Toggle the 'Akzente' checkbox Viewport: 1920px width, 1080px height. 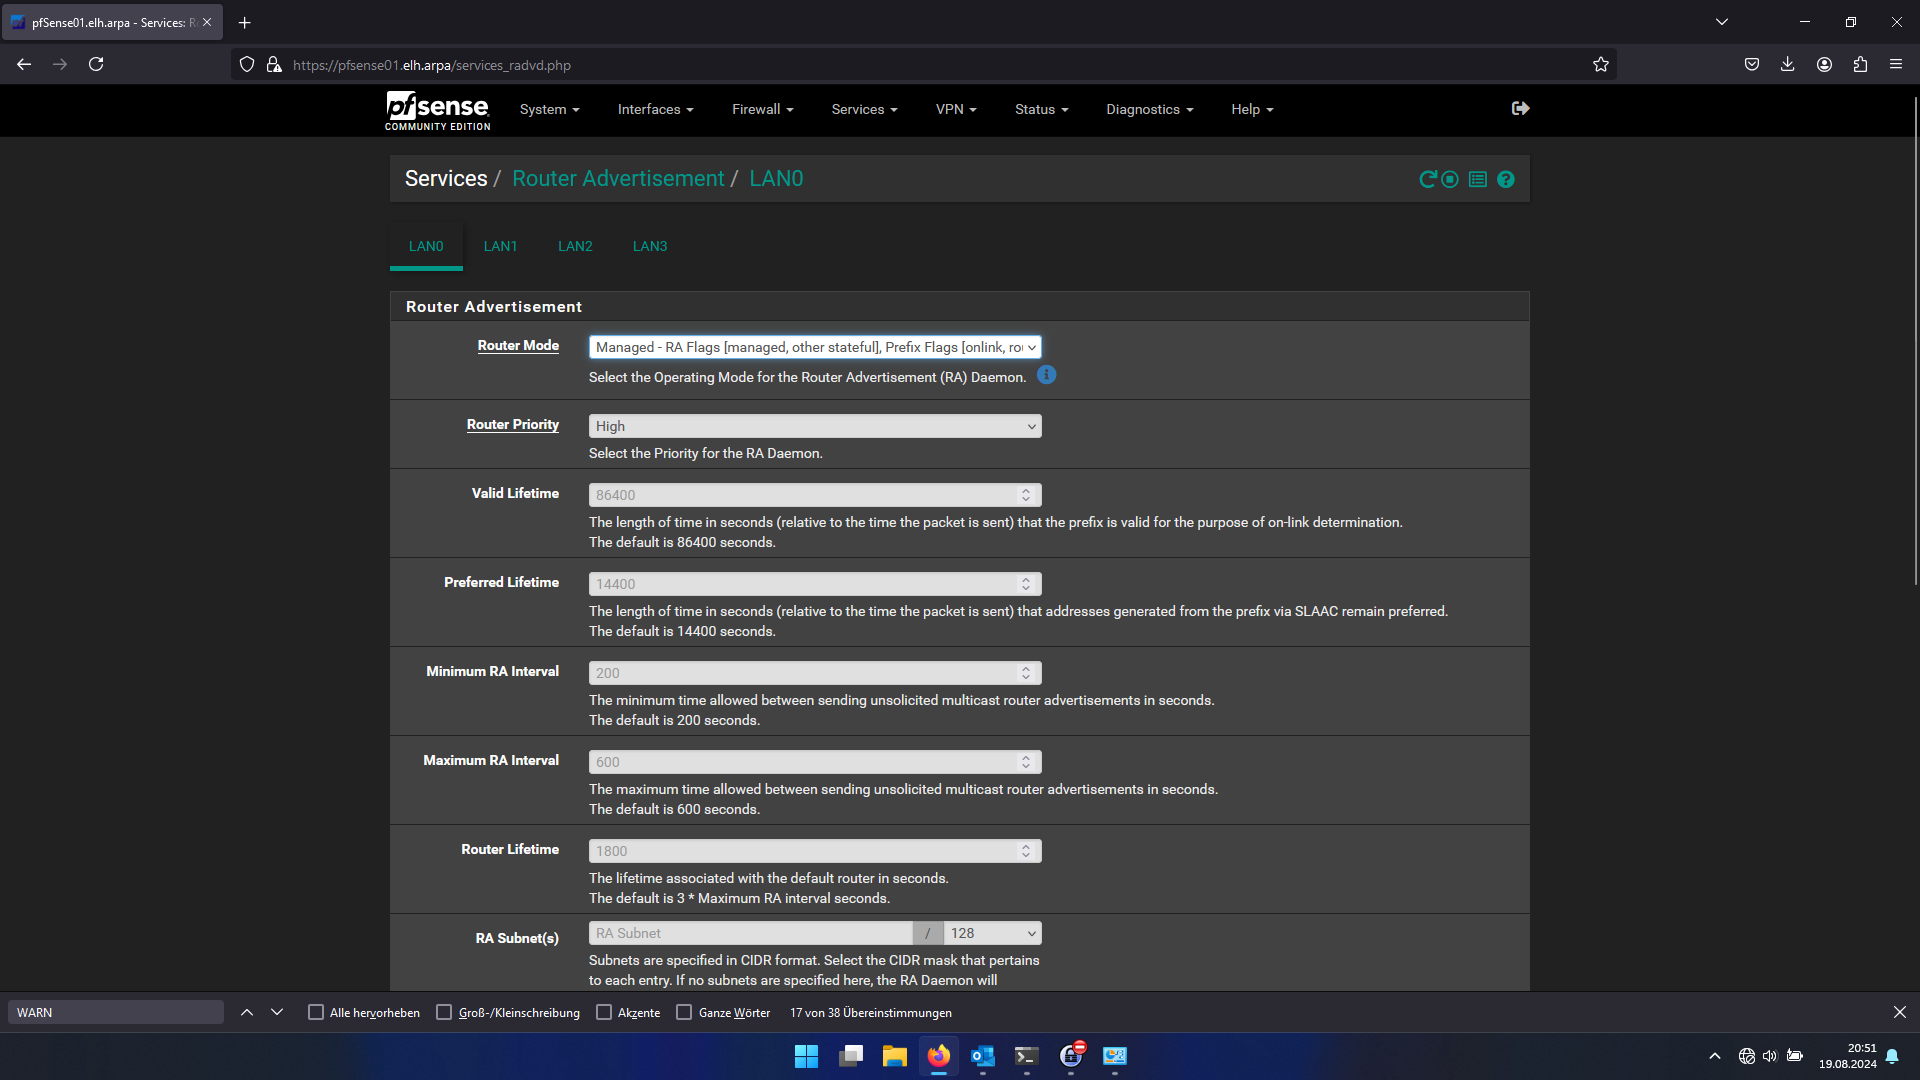click(x=604, y=1013)
